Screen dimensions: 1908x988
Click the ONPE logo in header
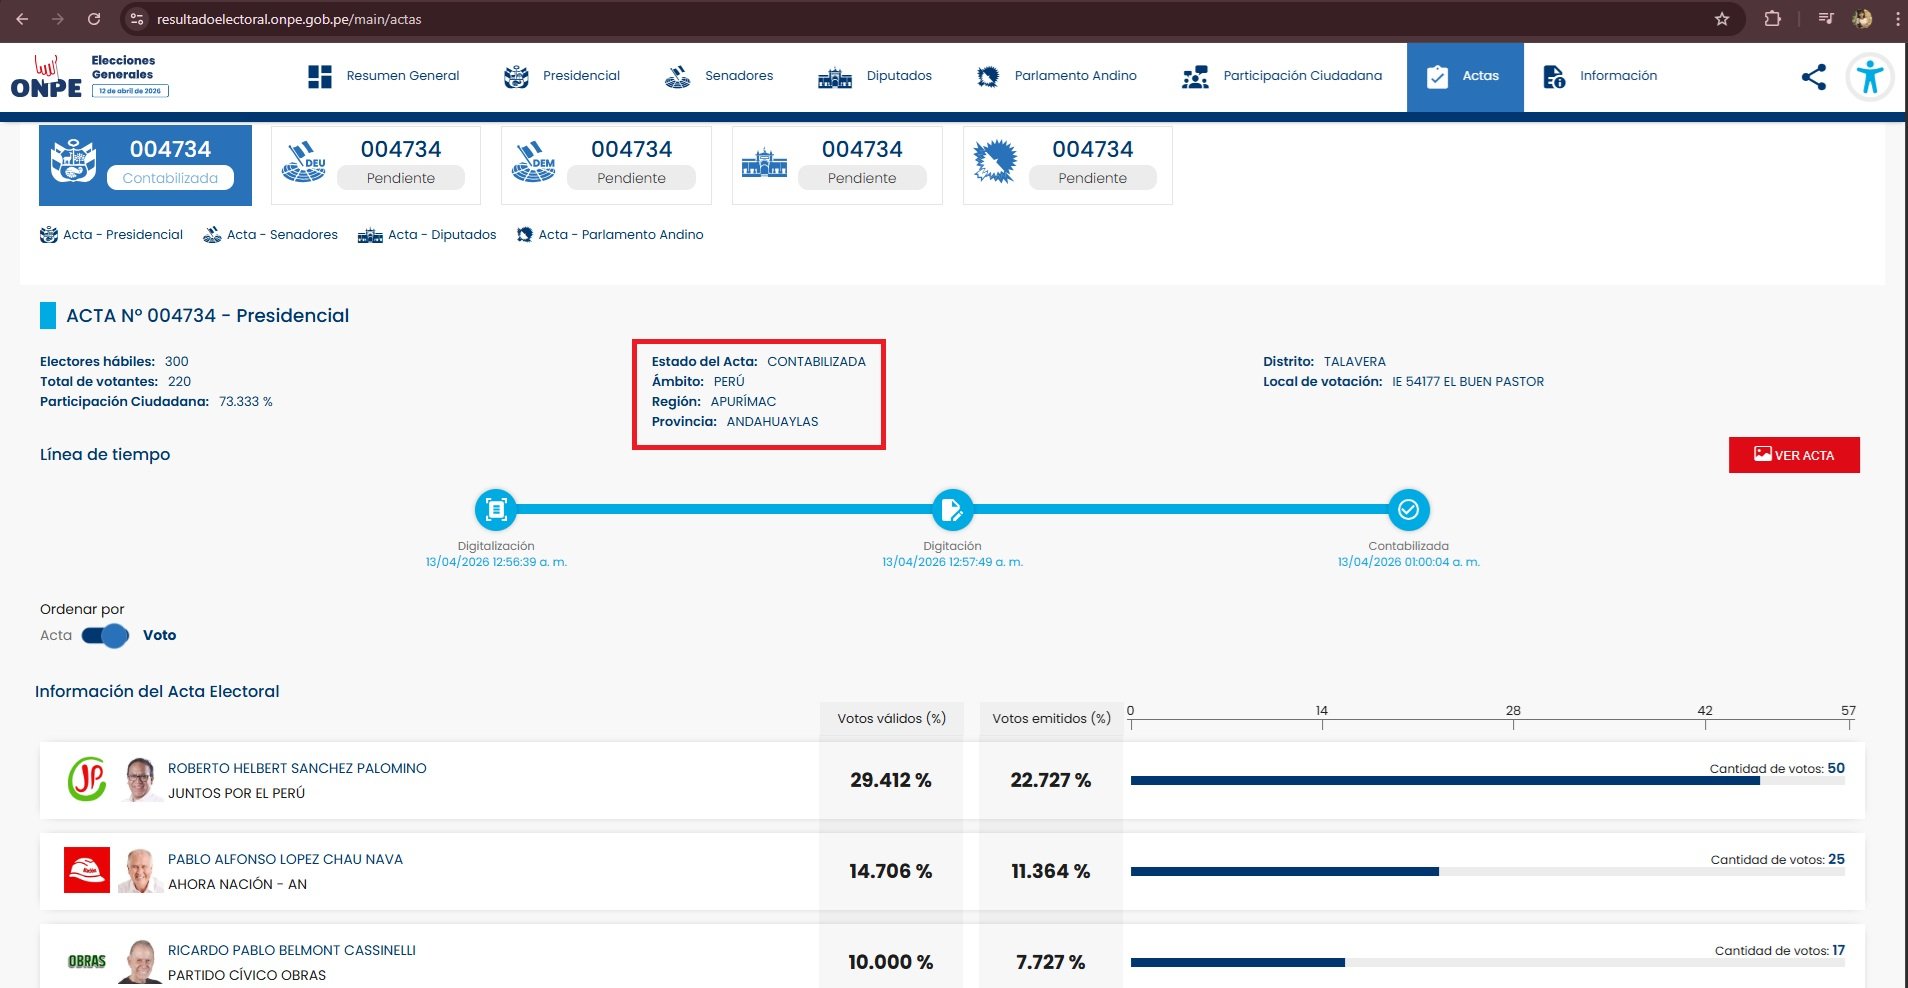tap(47, 77)
